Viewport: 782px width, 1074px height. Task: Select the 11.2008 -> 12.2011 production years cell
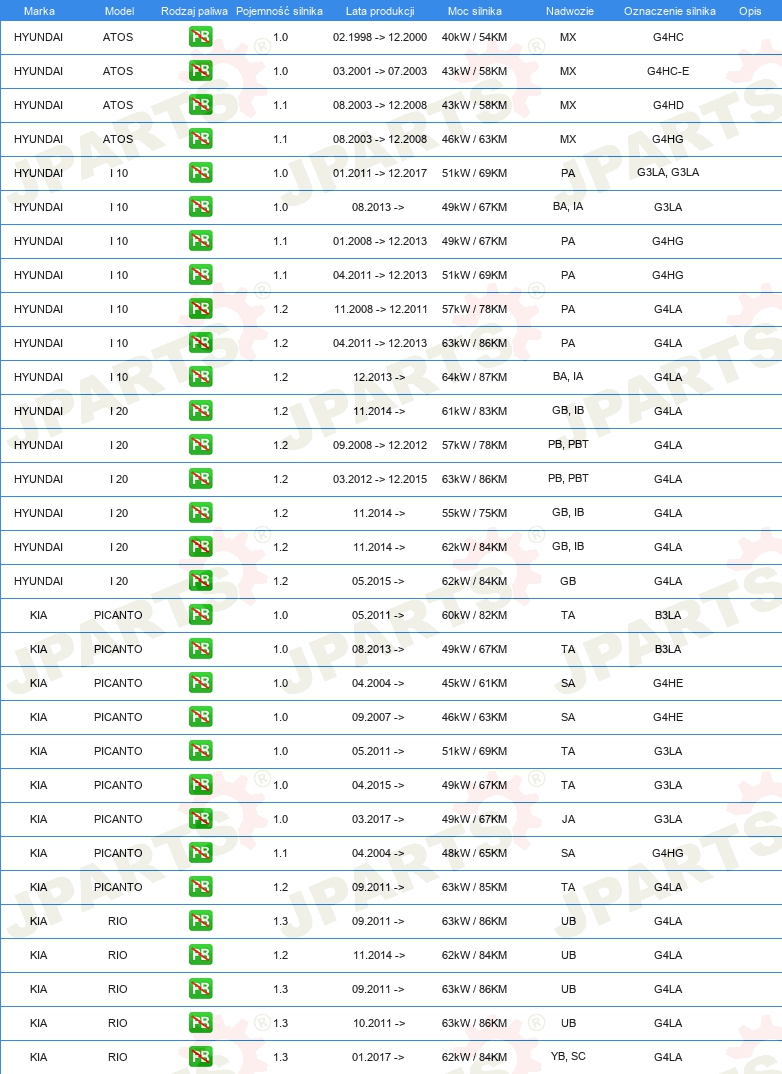(381, 309)
